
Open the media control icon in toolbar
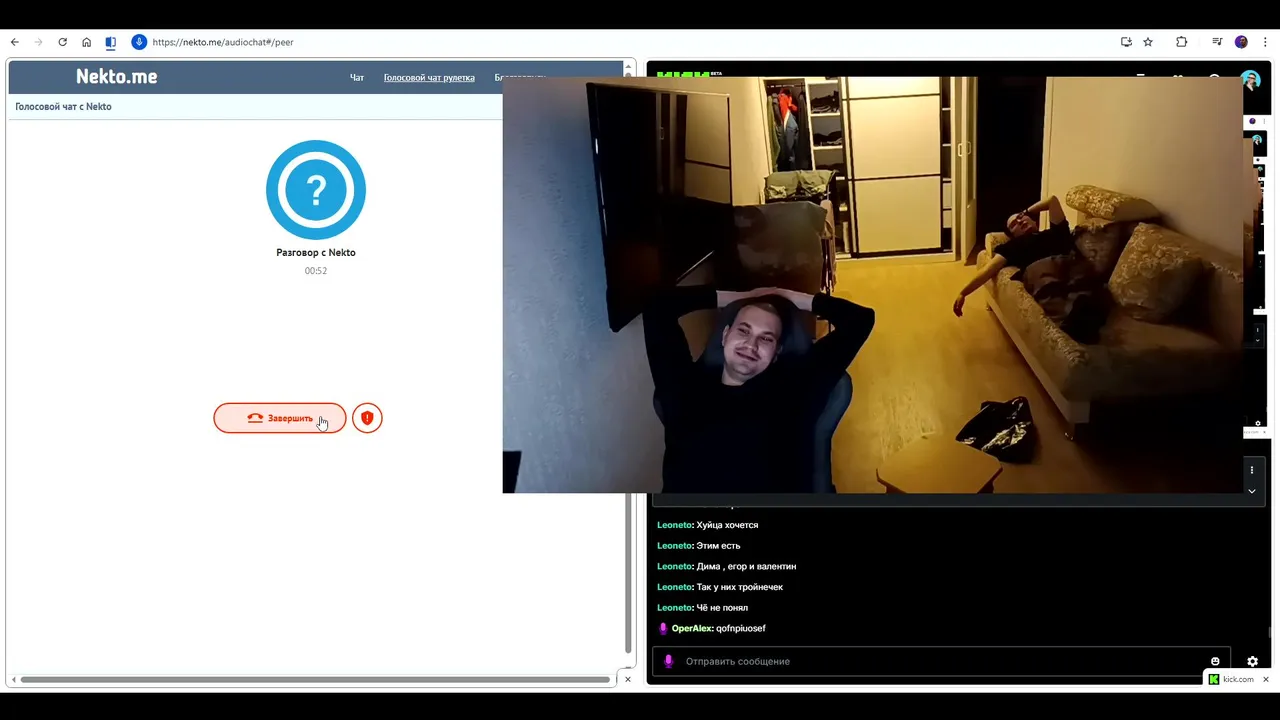tap(1217, 42)
